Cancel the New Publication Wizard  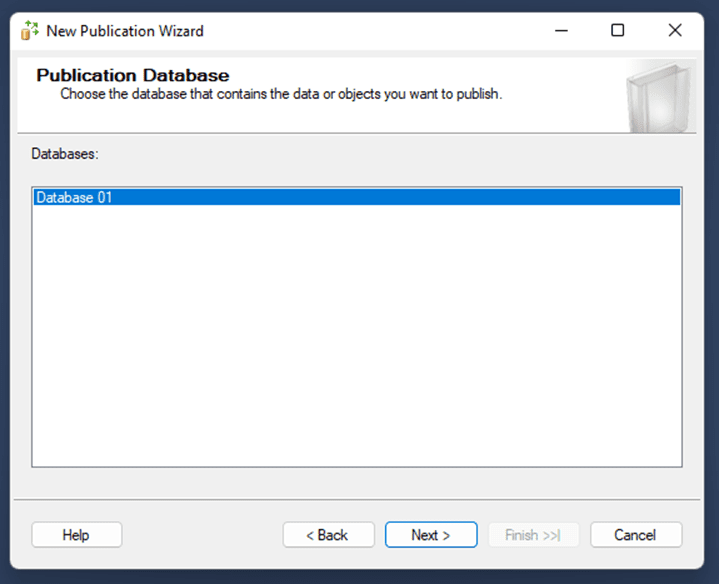[x=636, y=534]
